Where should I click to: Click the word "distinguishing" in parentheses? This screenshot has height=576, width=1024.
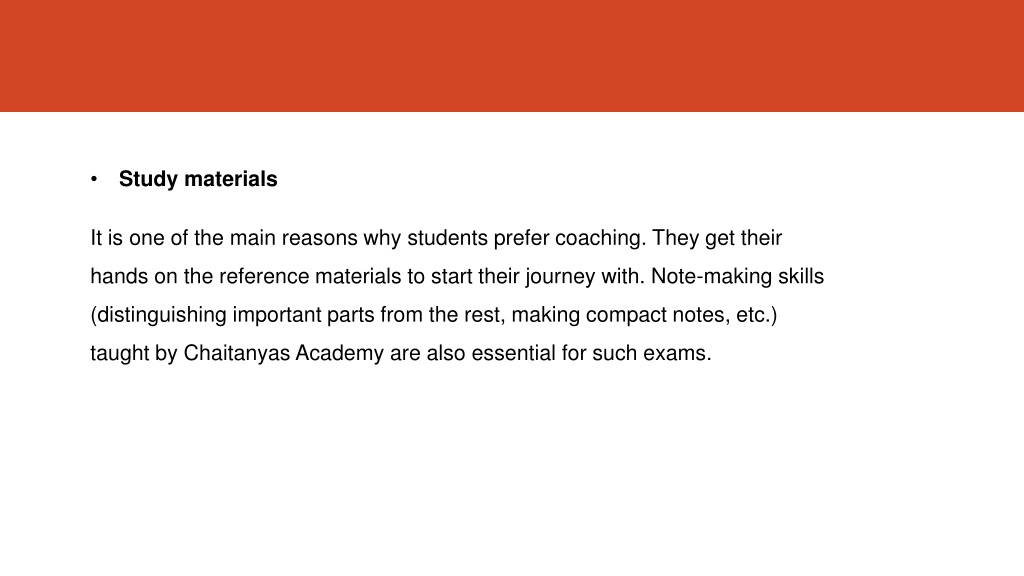click(x=161, y=315)
